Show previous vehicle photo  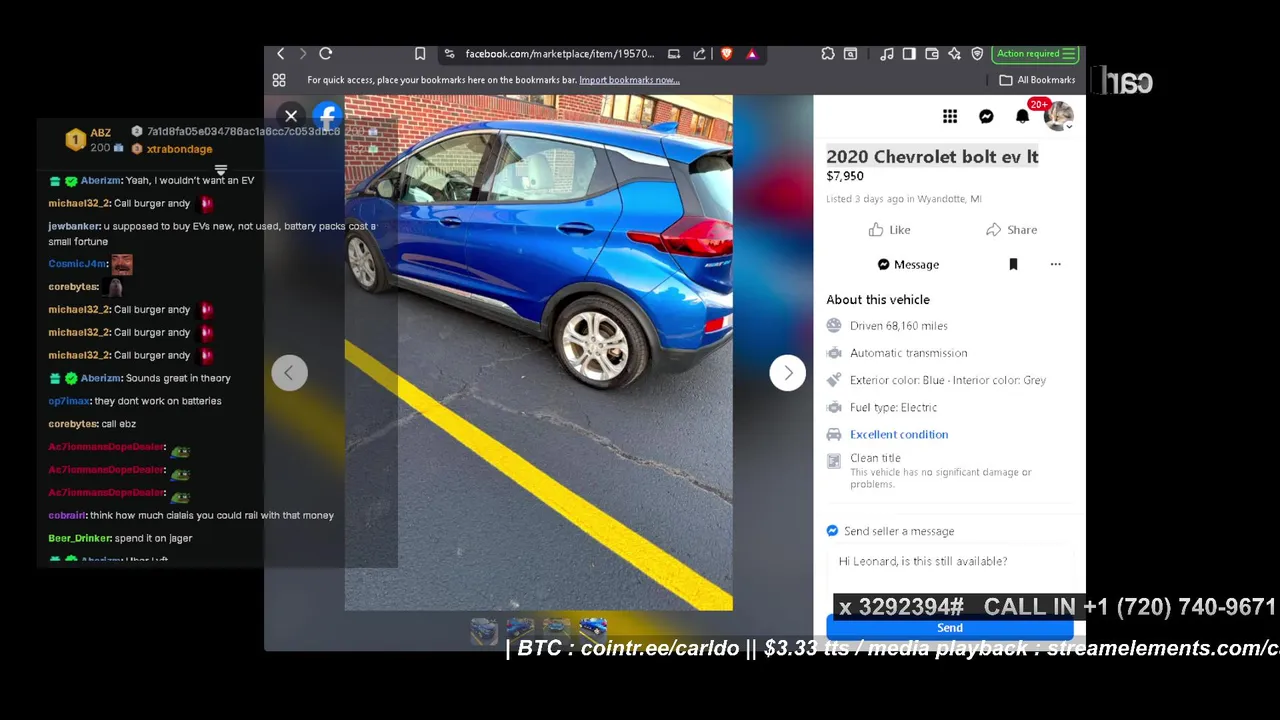290,373
